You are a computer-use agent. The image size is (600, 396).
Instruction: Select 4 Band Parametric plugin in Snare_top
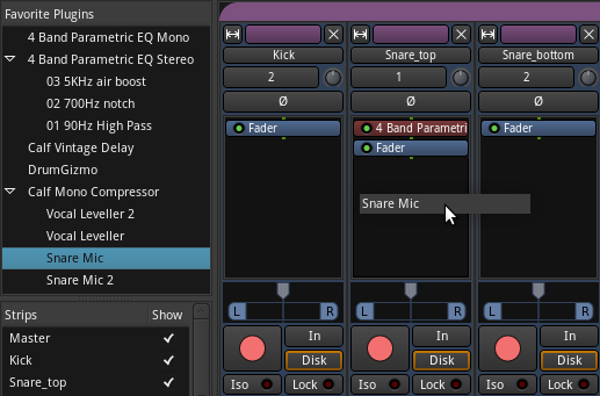[x=411, y=128]
